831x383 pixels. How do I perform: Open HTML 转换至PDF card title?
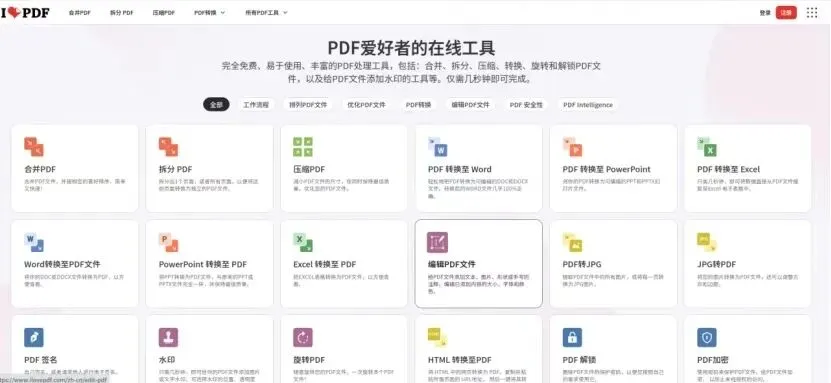click(459, 360)
